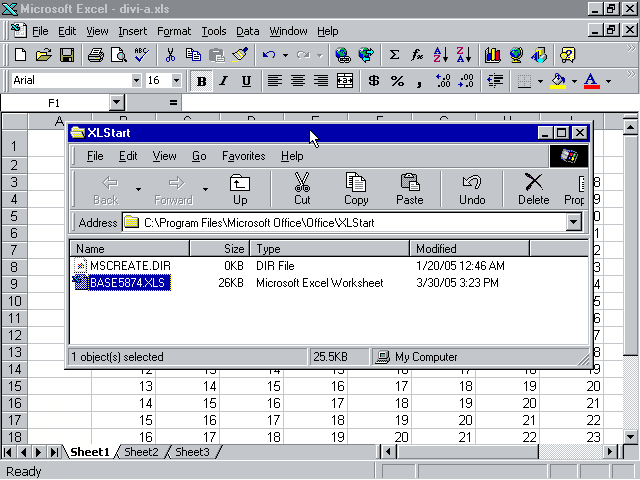Viewport: 640px width, 480px height.
Task: Open Excel's Format menu
Action: coord(174,31)
